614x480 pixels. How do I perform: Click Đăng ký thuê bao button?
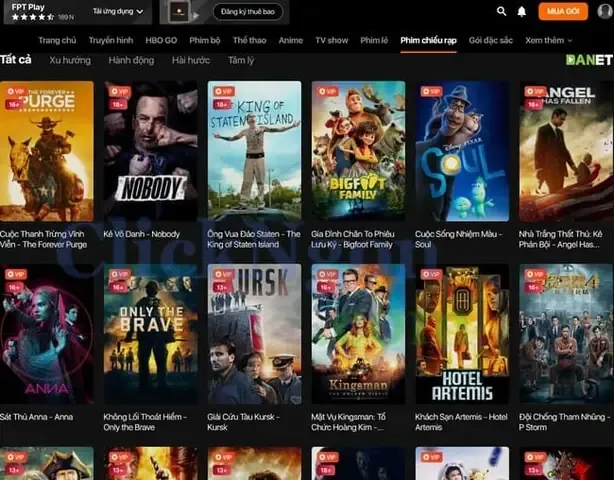[247, 12]
